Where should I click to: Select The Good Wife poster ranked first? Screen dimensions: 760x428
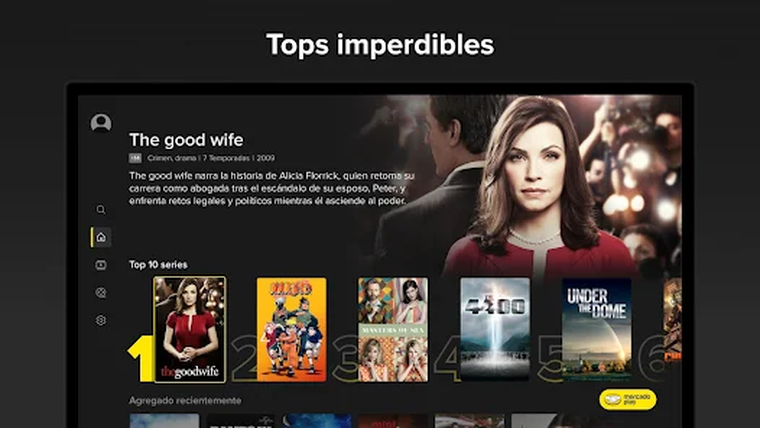click(190, 330)
